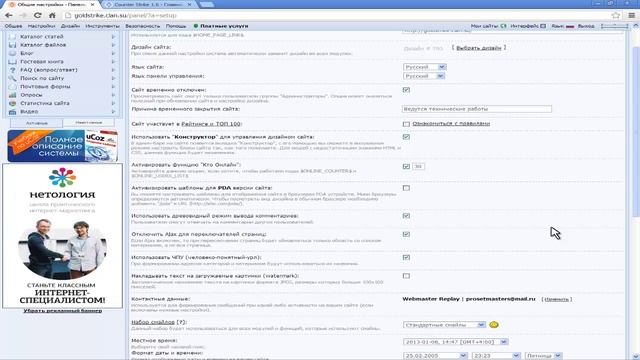The height and width of the screenshot is (360, 640).
Task: Open the Язык сайта dropdown
Action: tap(424, 67)
